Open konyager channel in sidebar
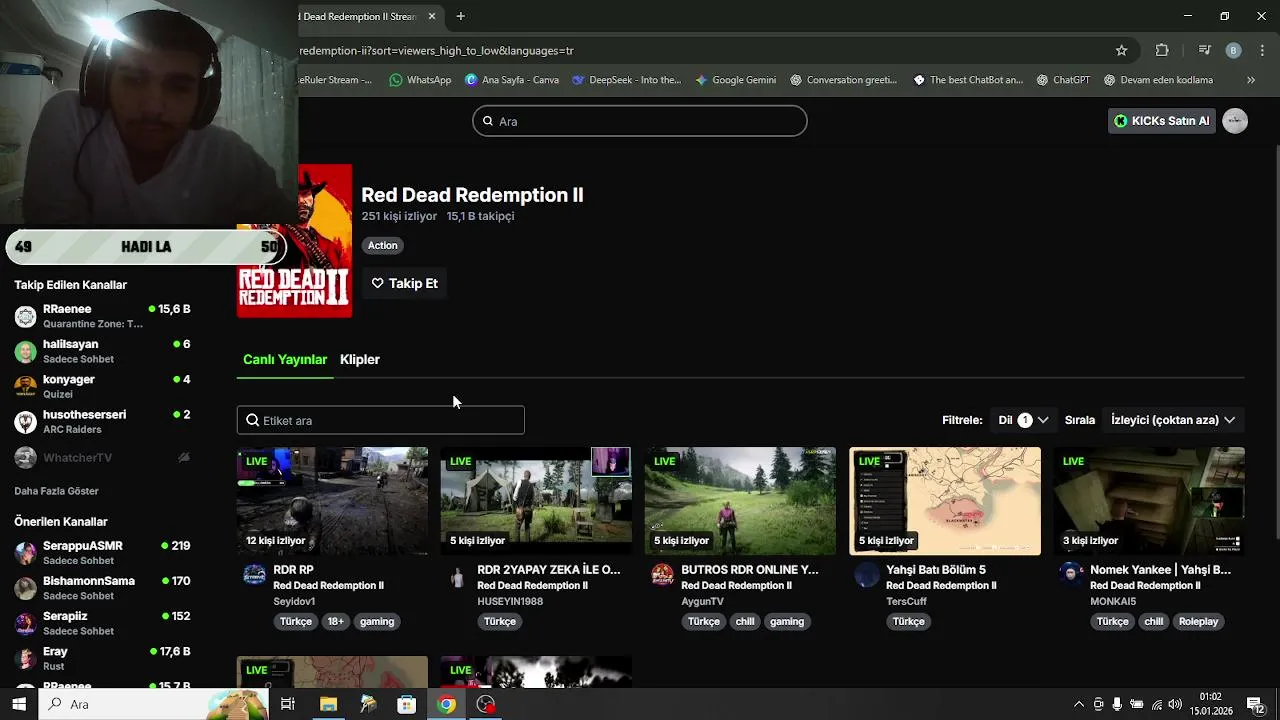This screenshot has width=1280, height=720. click(x=102, y=386)
